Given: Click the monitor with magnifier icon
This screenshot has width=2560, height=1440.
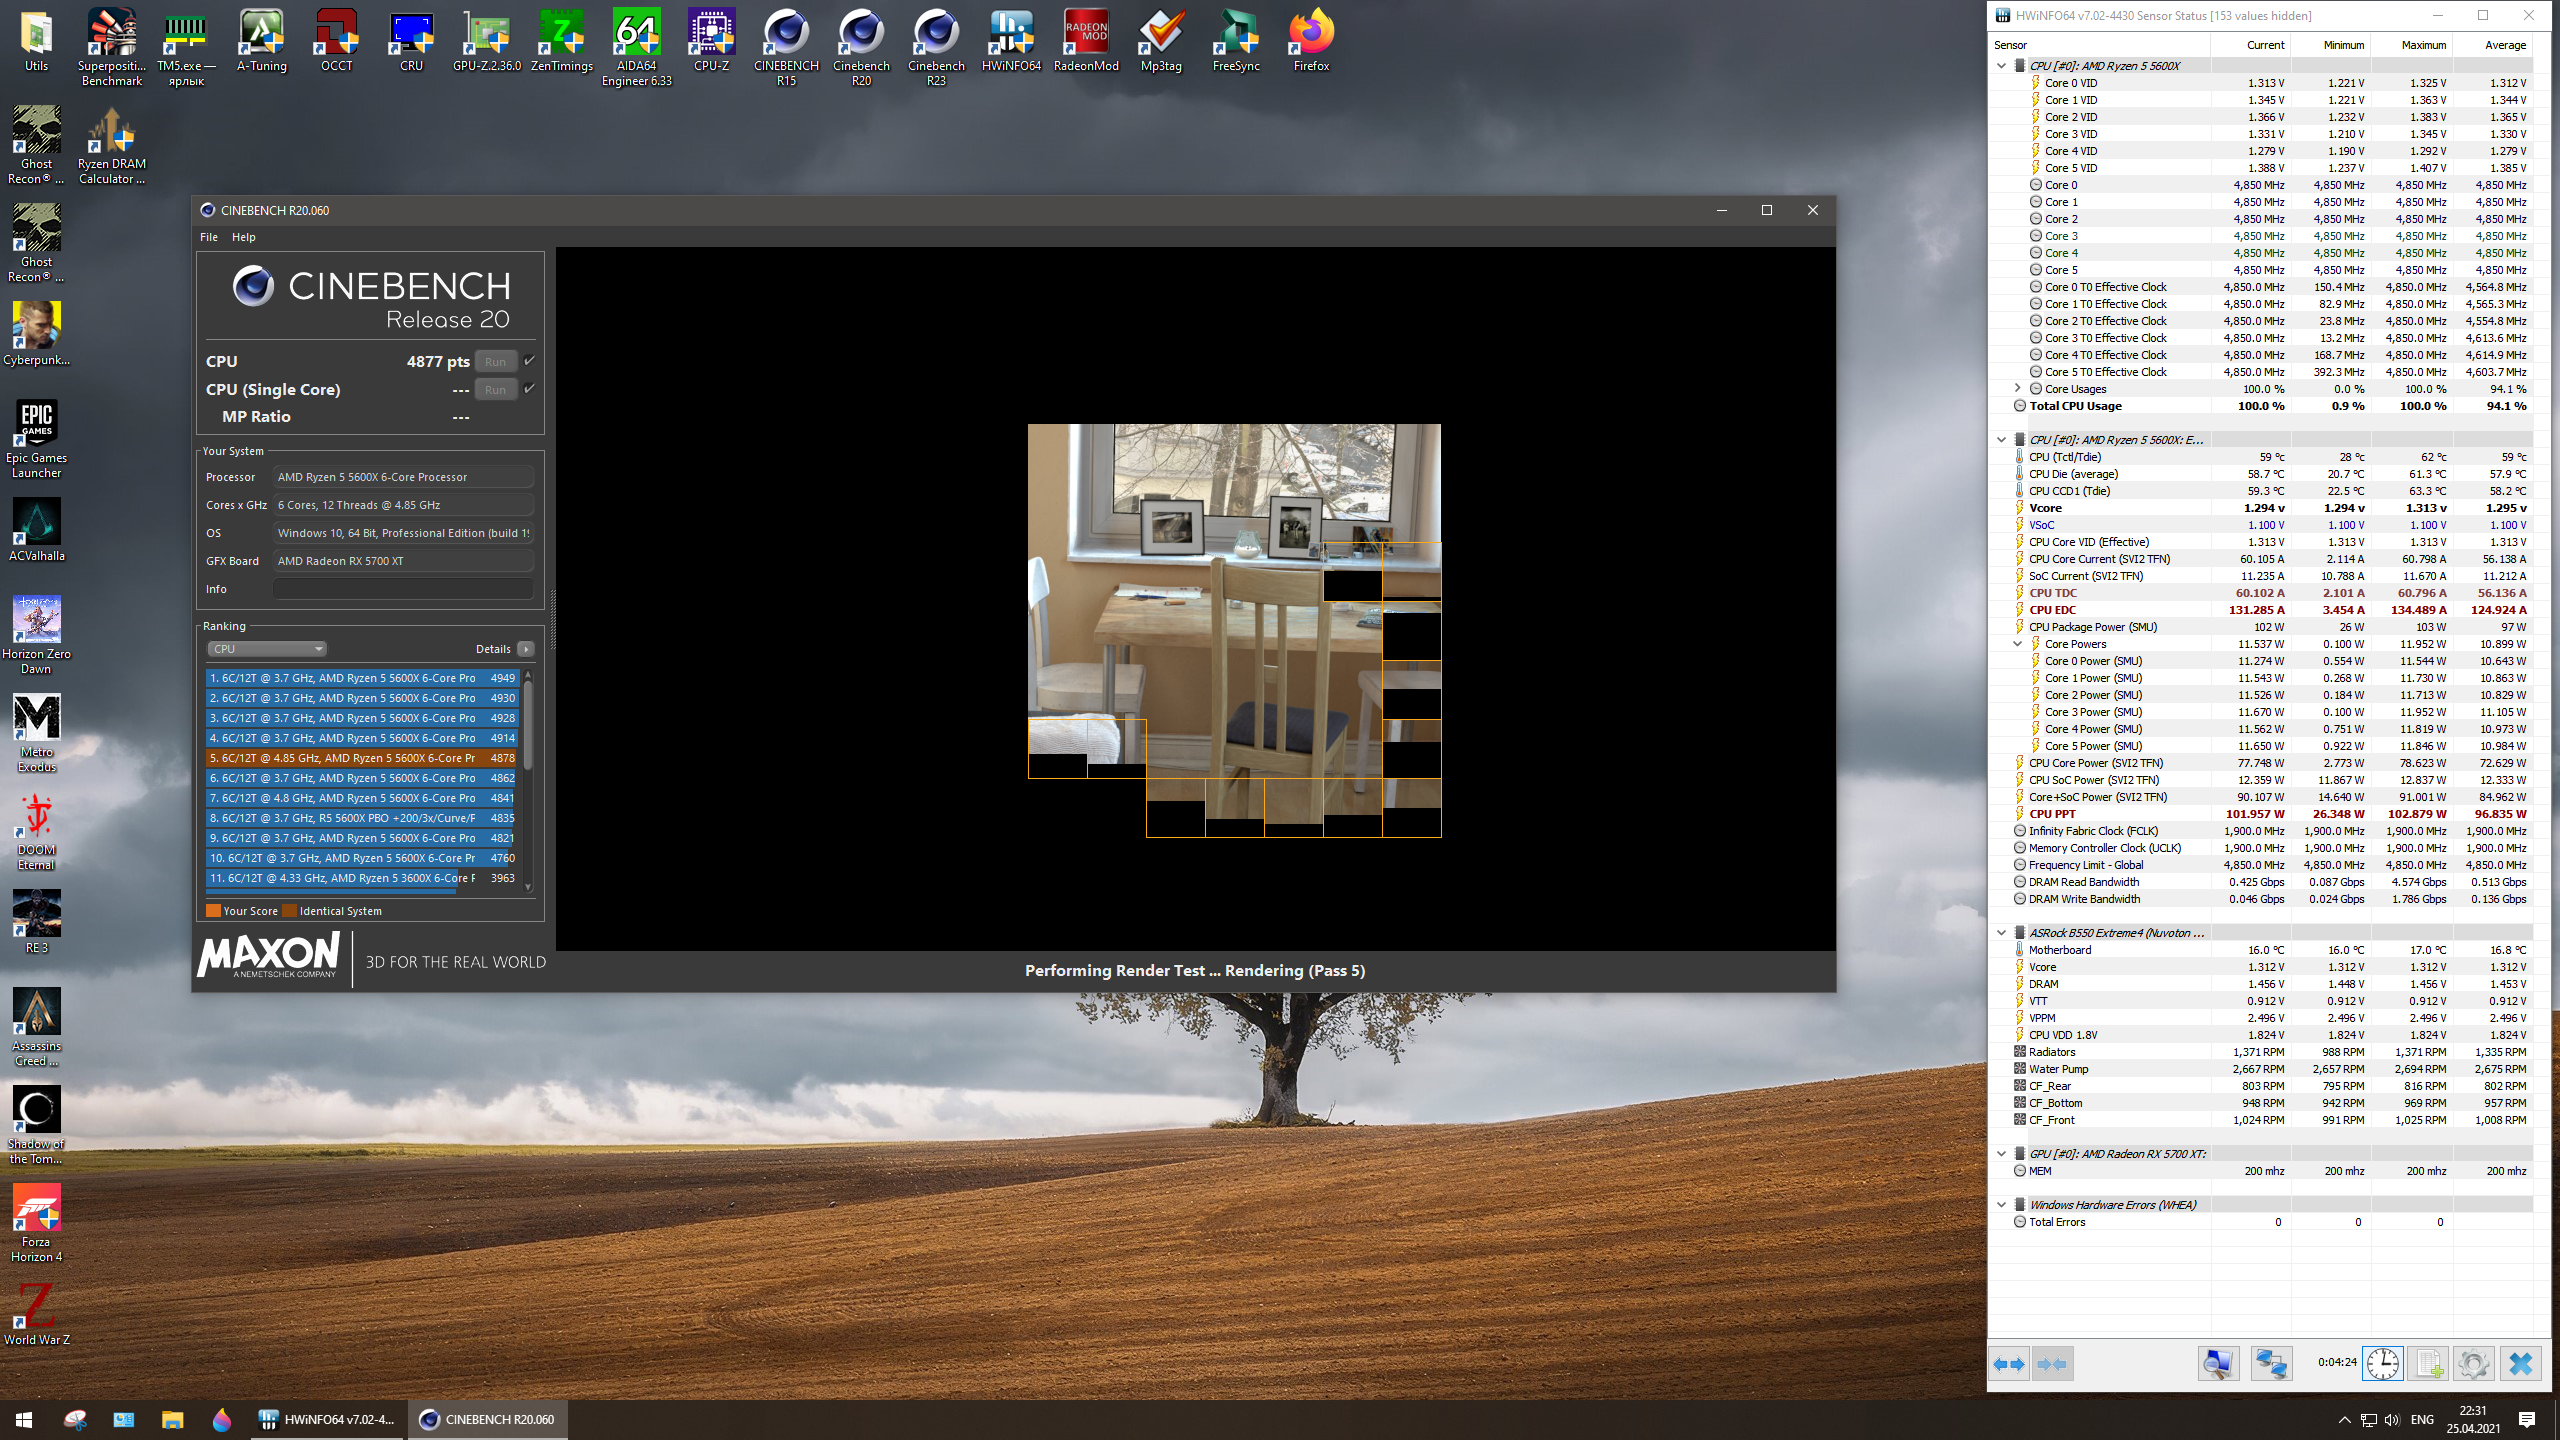Looking at the screenshot, I should 2217,1364.
